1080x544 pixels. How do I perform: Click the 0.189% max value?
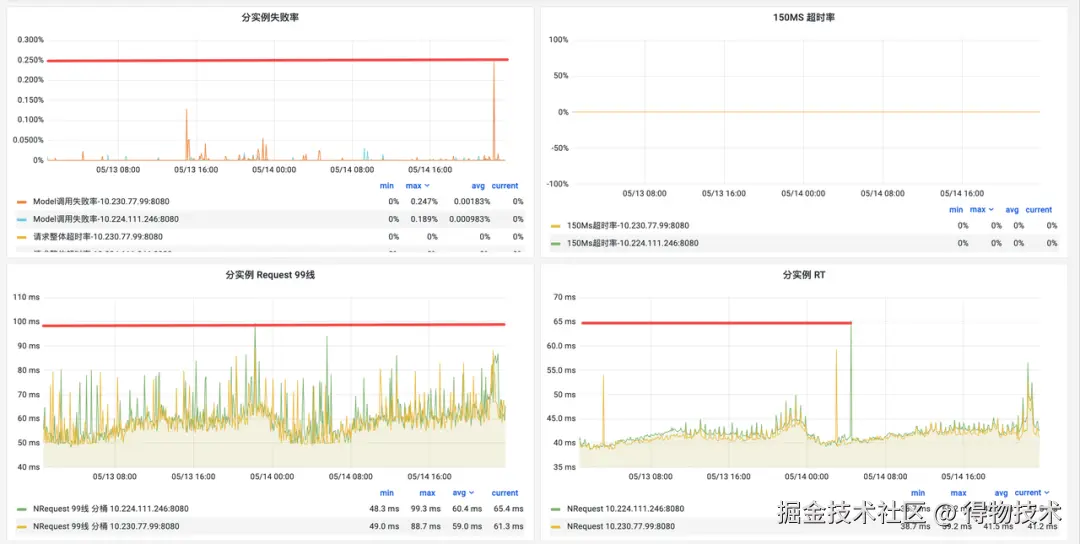click(424, 219)
